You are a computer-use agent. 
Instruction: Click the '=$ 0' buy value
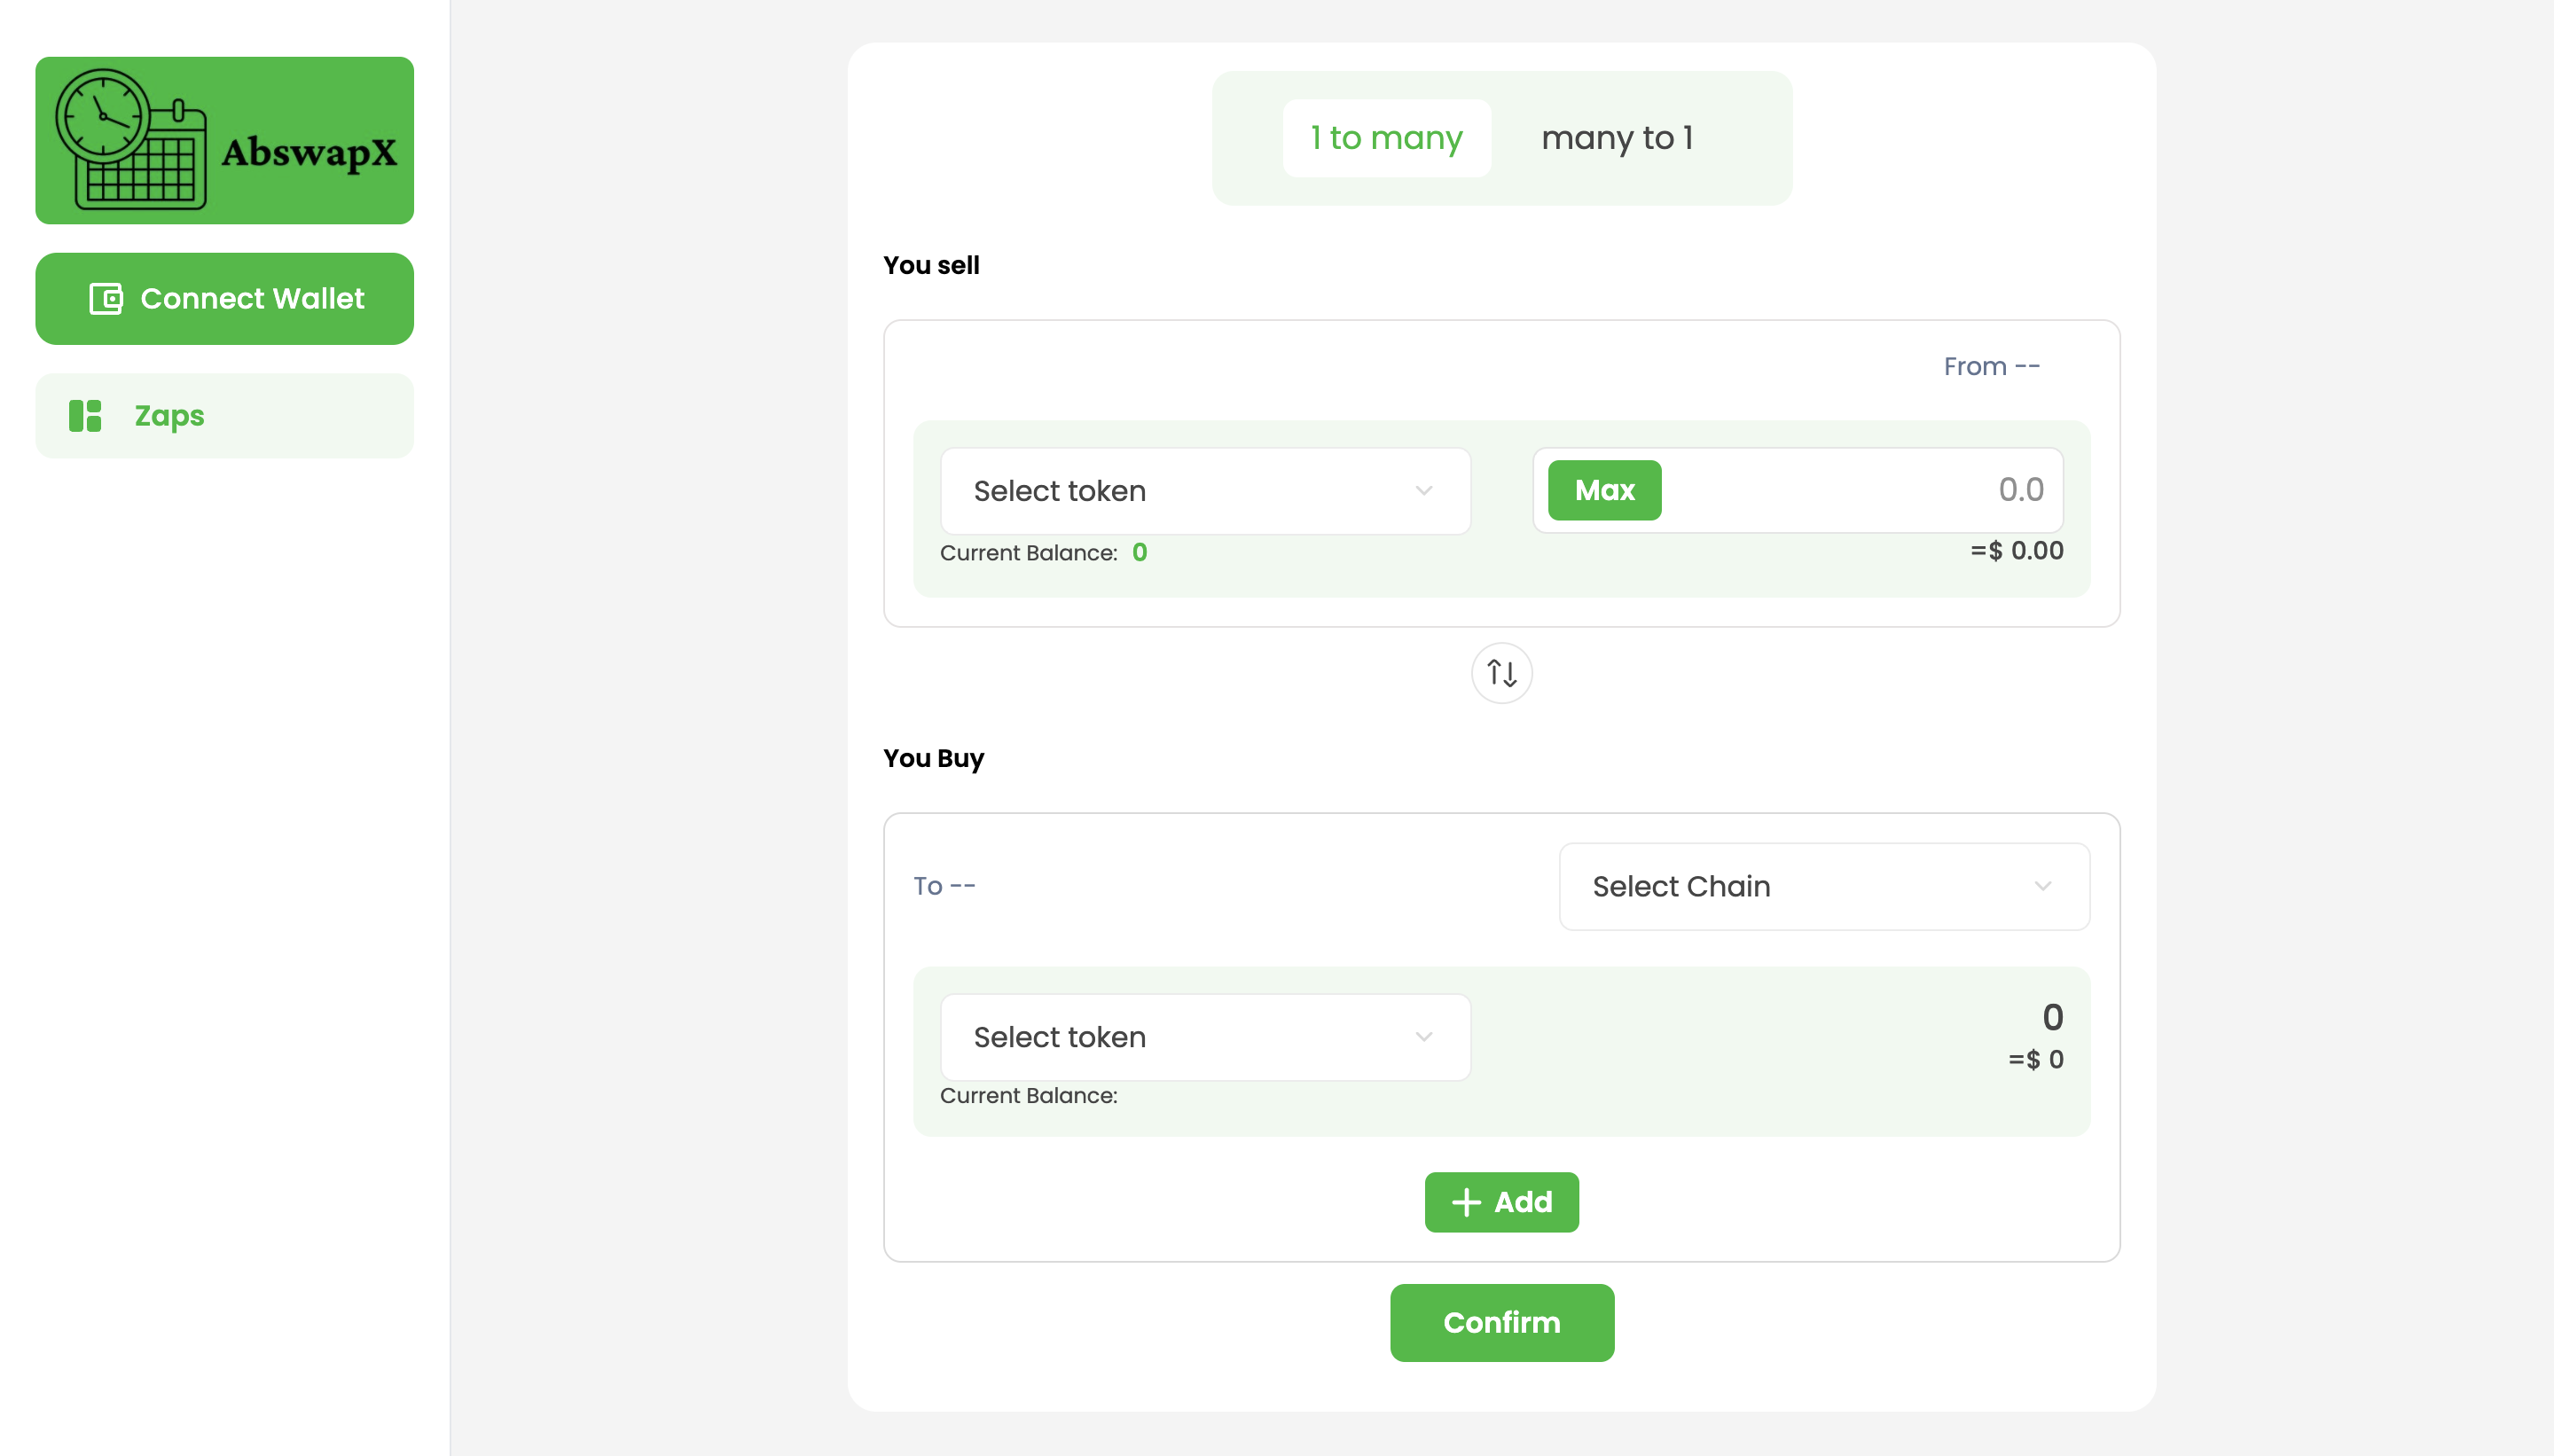point(2035,1060)
